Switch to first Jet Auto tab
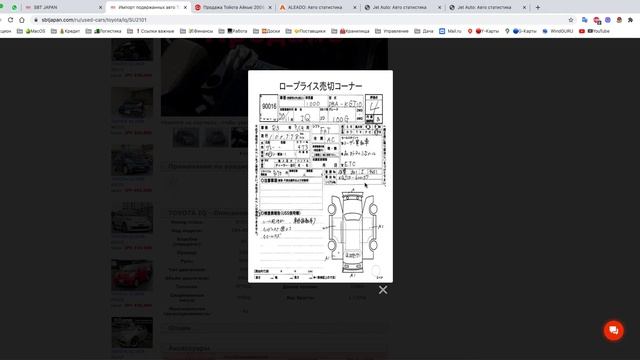The width and height of the screenshot is (640, 360). click(402, 7)
